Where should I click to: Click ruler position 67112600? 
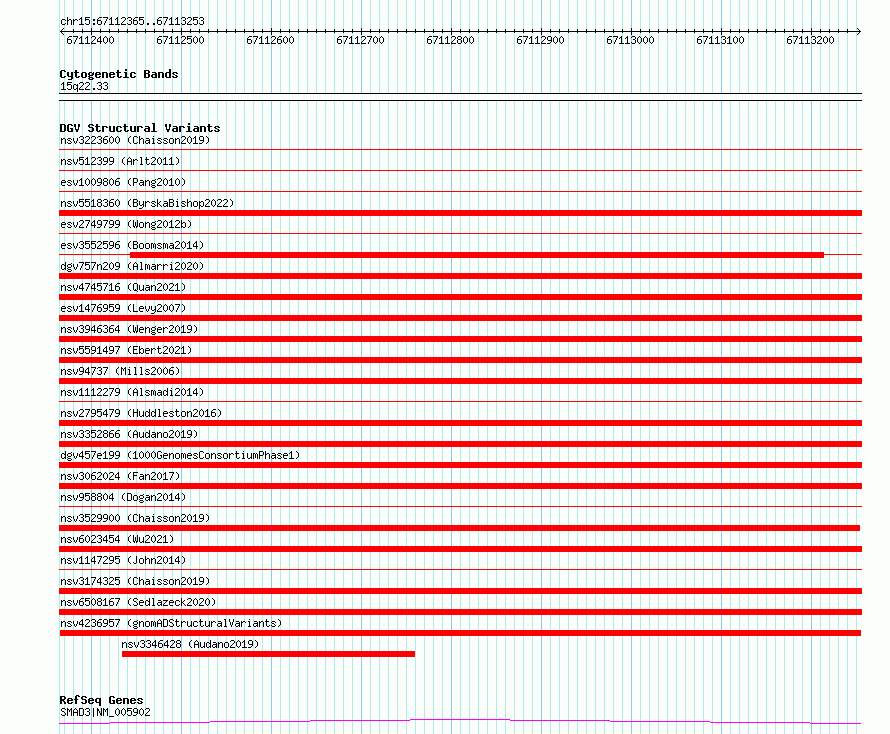coord(270,40)
